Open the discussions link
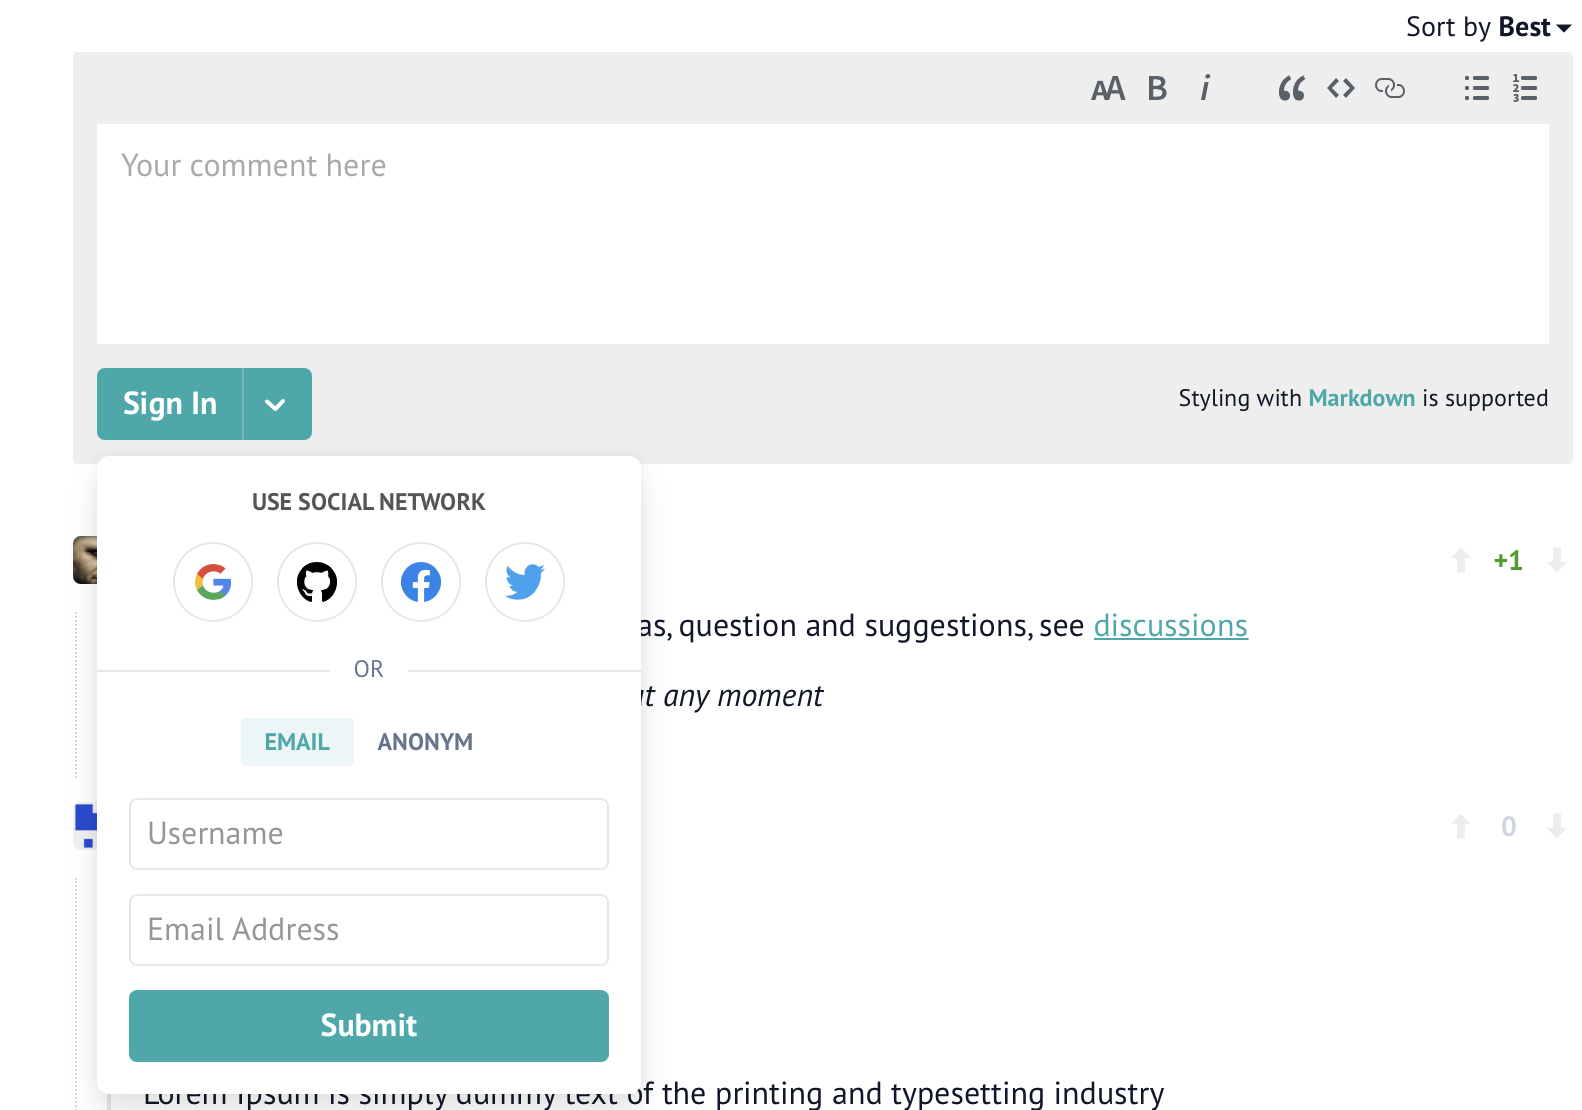Image resolution: width=1582 pixels, height=1110 pixels. point(1170,626)
